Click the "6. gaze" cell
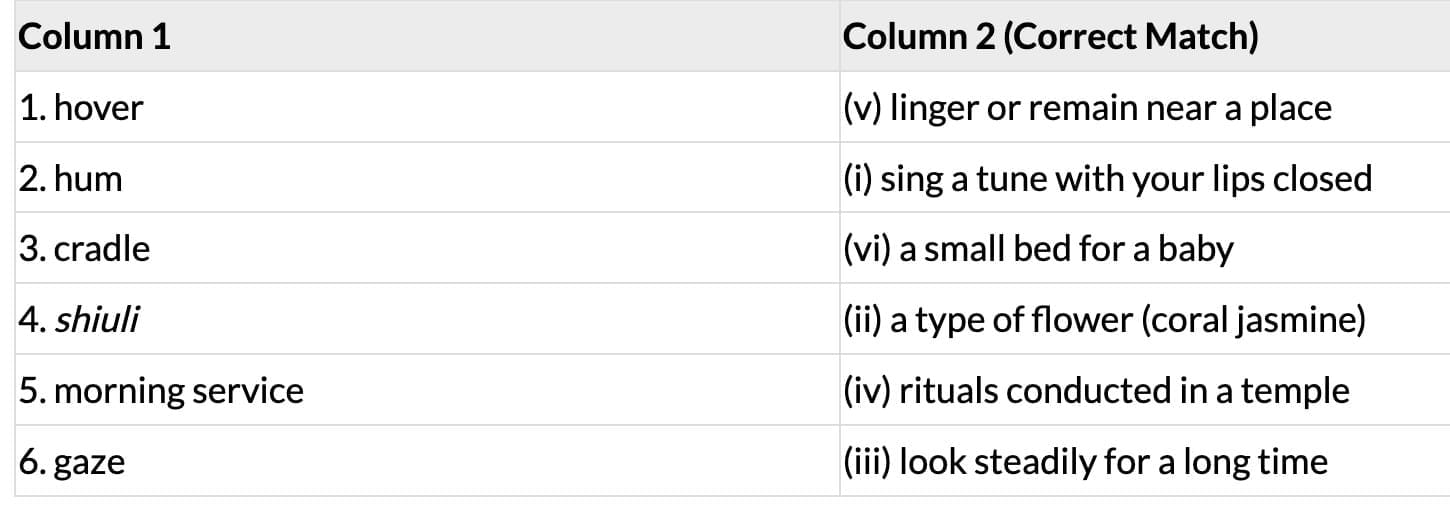The height and width of the screenshot is (510, 1450). point(72,462)
